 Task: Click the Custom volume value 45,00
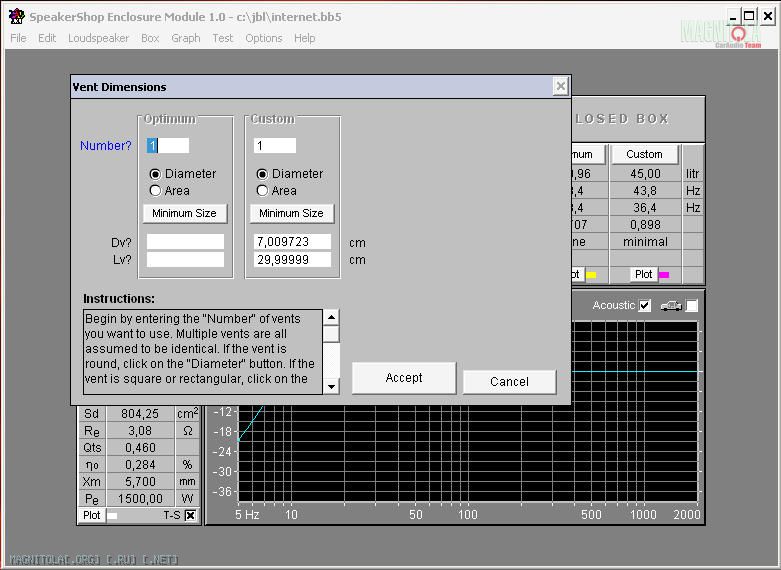645,174
